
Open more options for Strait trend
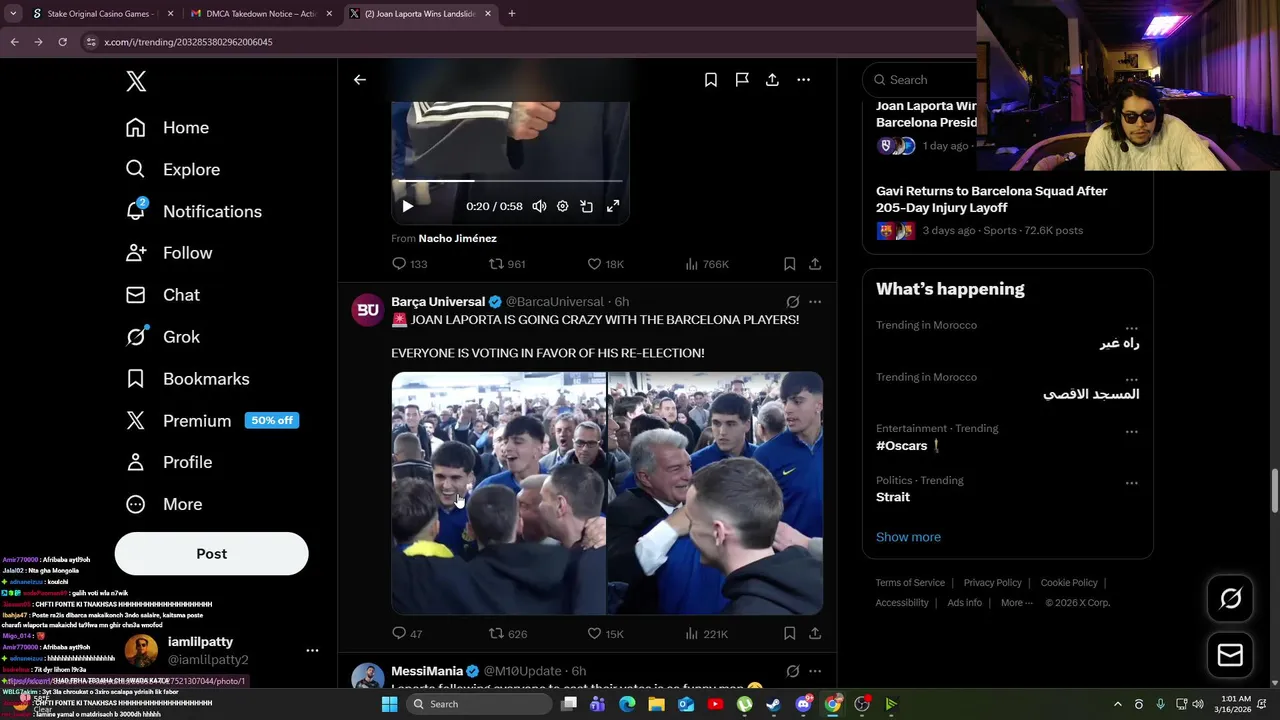(x=1131, y=483)
